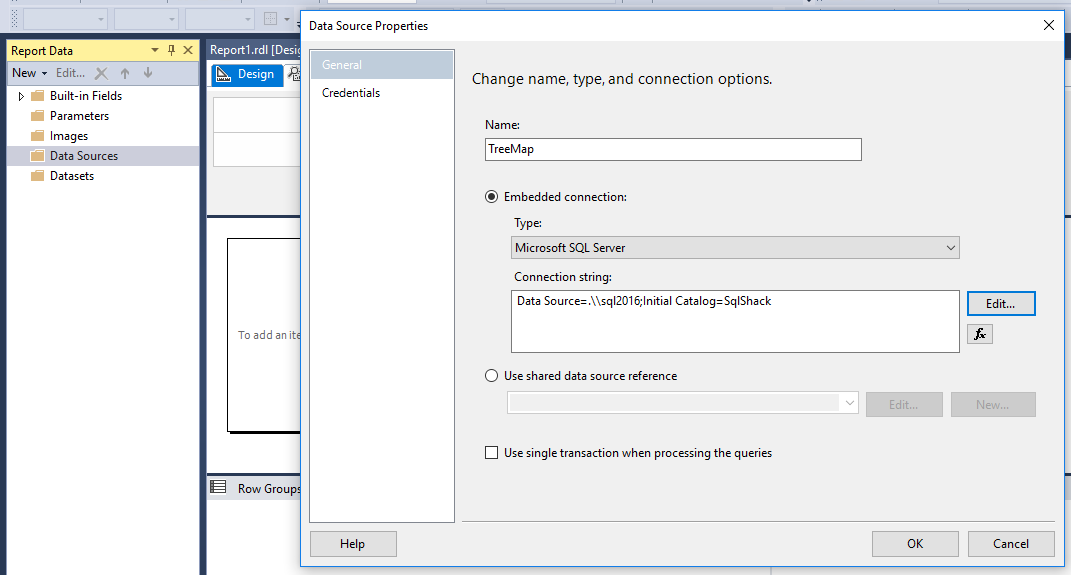The image size is (1071, 575).
Task: Select the Embedded connection radio button
Action: 492,197
